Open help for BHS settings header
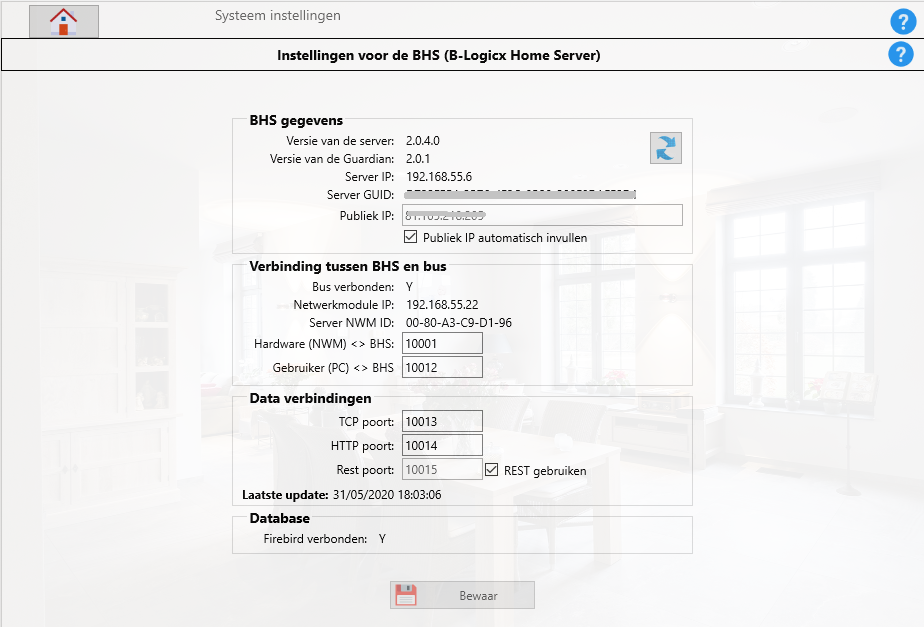924x627 pixels. pos(900,55)
